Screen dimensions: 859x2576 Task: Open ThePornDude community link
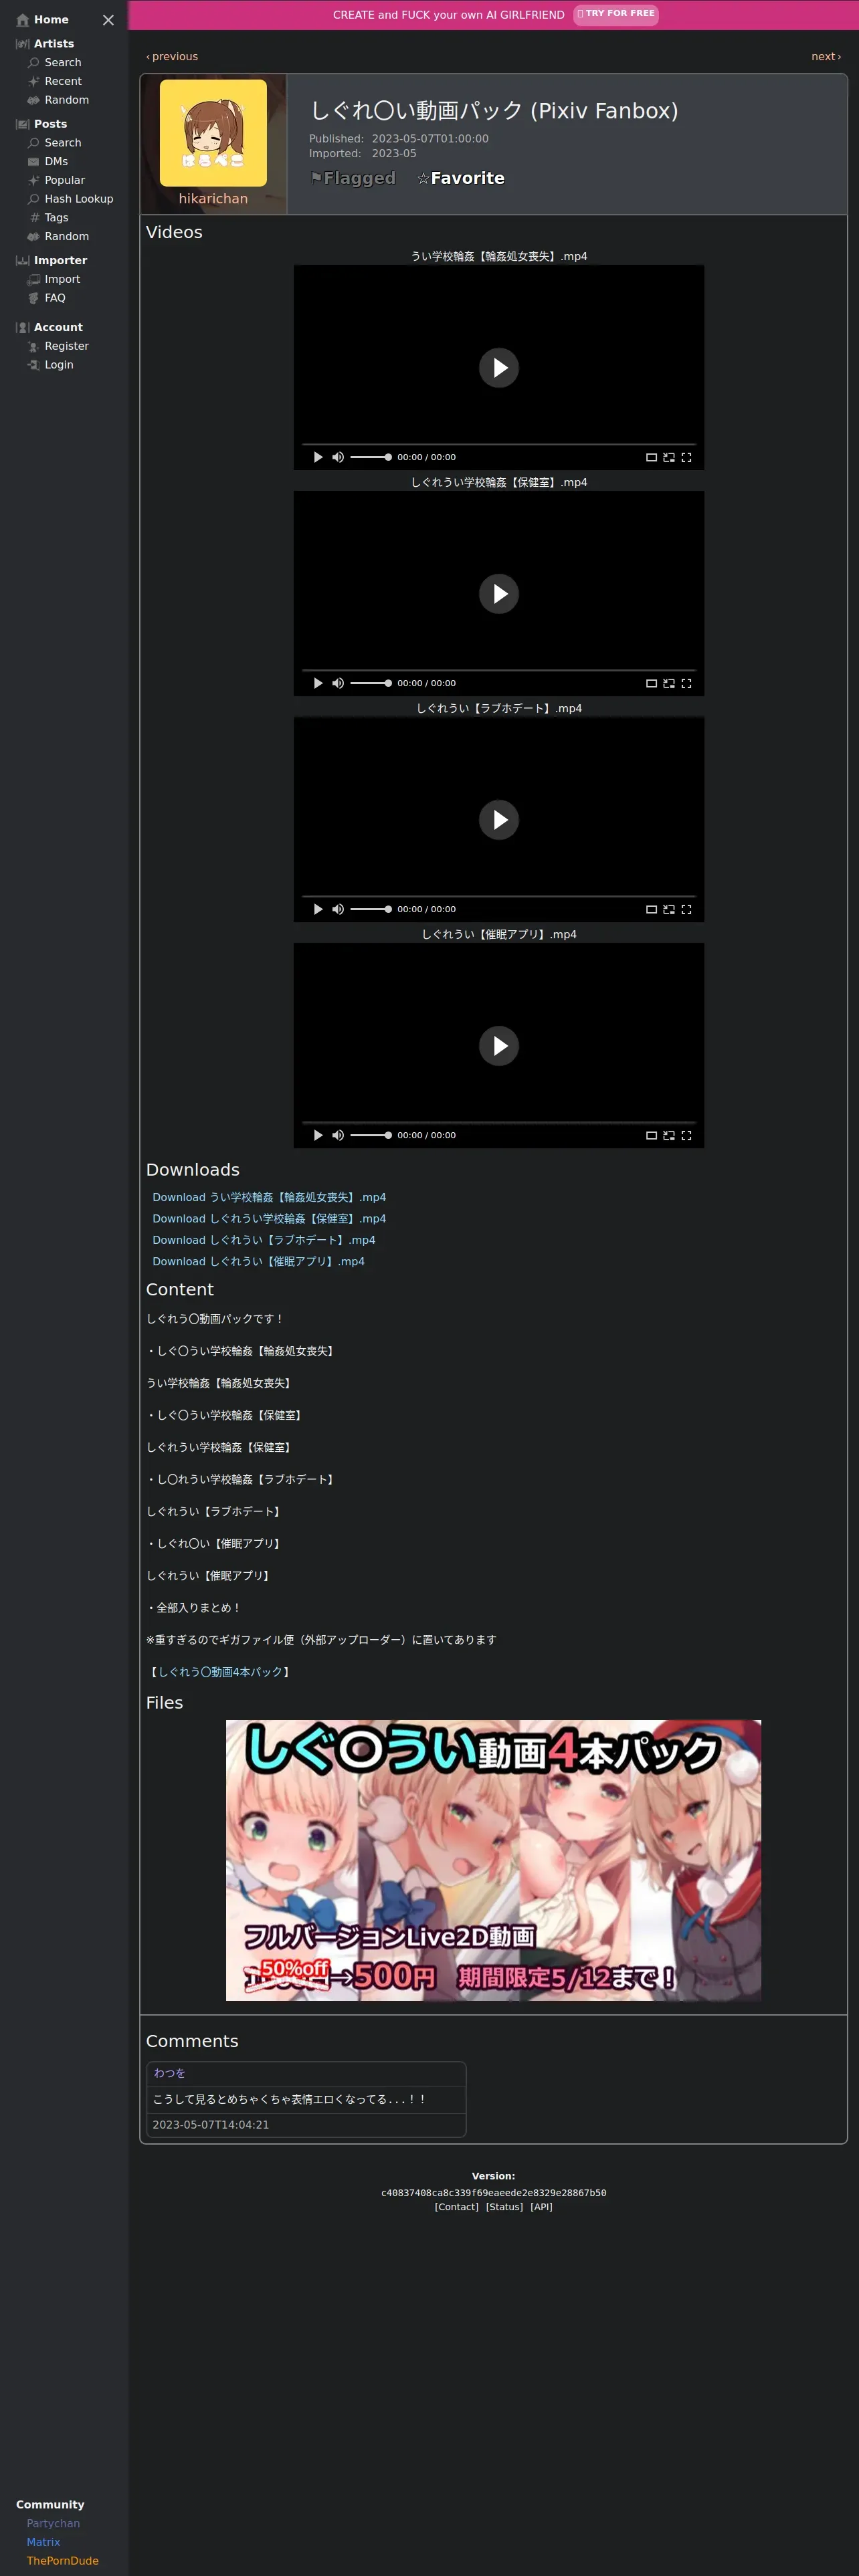62,2561
